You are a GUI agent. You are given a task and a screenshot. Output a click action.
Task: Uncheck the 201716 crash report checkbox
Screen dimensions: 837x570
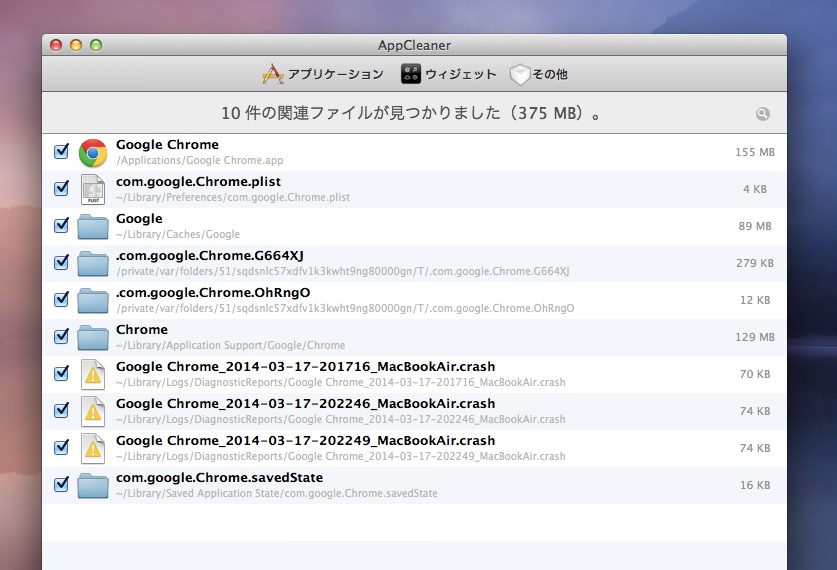coord(61,373)
